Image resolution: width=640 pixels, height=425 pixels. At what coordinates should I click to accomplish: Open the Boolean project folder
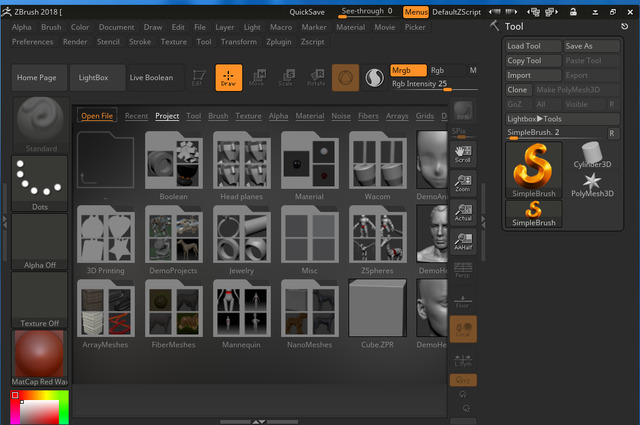(x=173, y=164)
